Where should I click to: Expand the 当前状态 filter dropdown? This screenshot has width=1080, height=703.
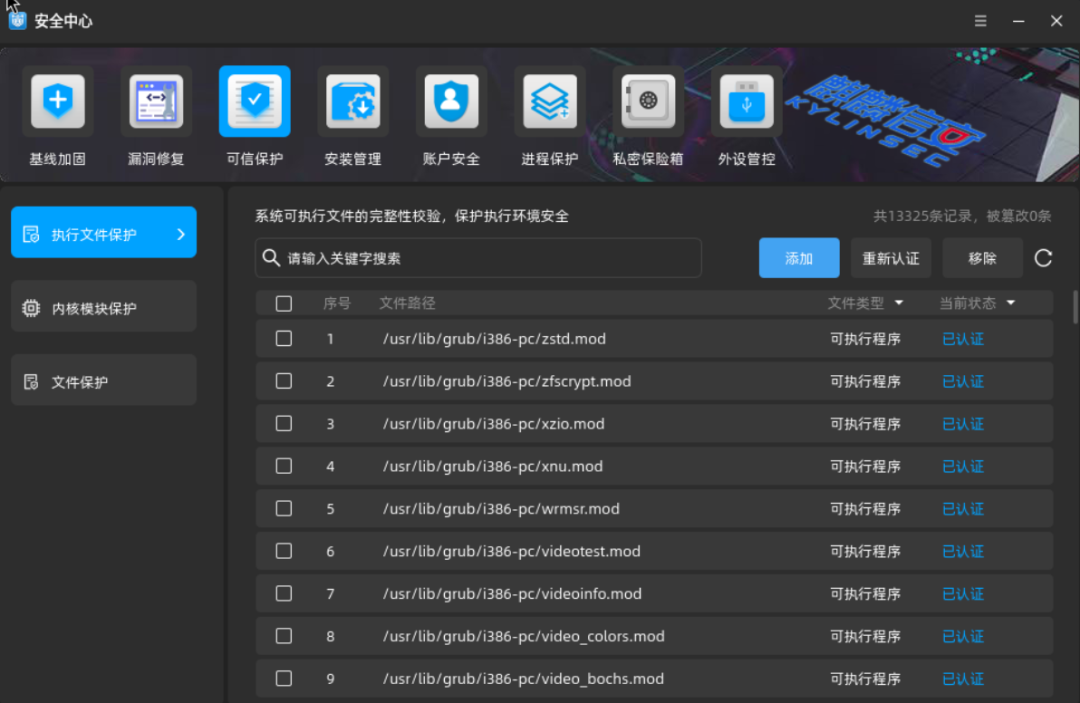click(x=1010, y=303)
